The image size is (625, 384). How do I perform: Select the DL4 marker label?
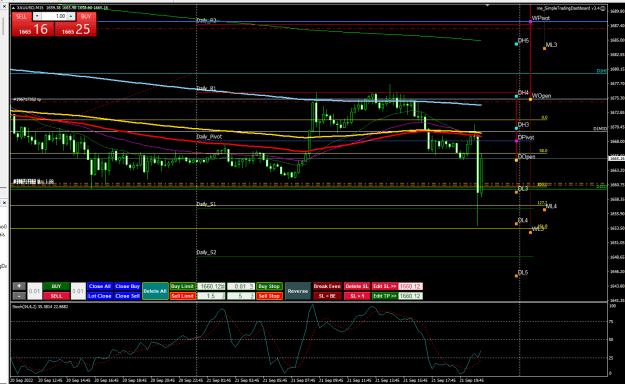coord(523,220)
